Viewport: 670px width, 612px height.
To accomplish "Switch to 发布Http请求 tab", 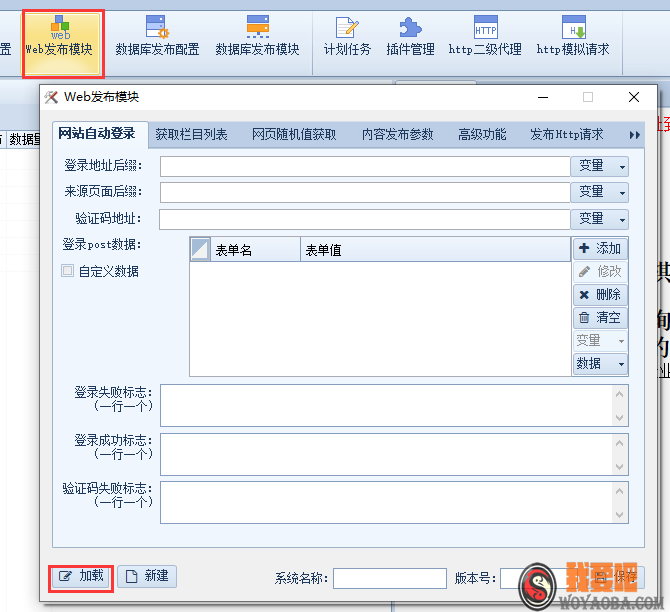I will coord(567,135).
